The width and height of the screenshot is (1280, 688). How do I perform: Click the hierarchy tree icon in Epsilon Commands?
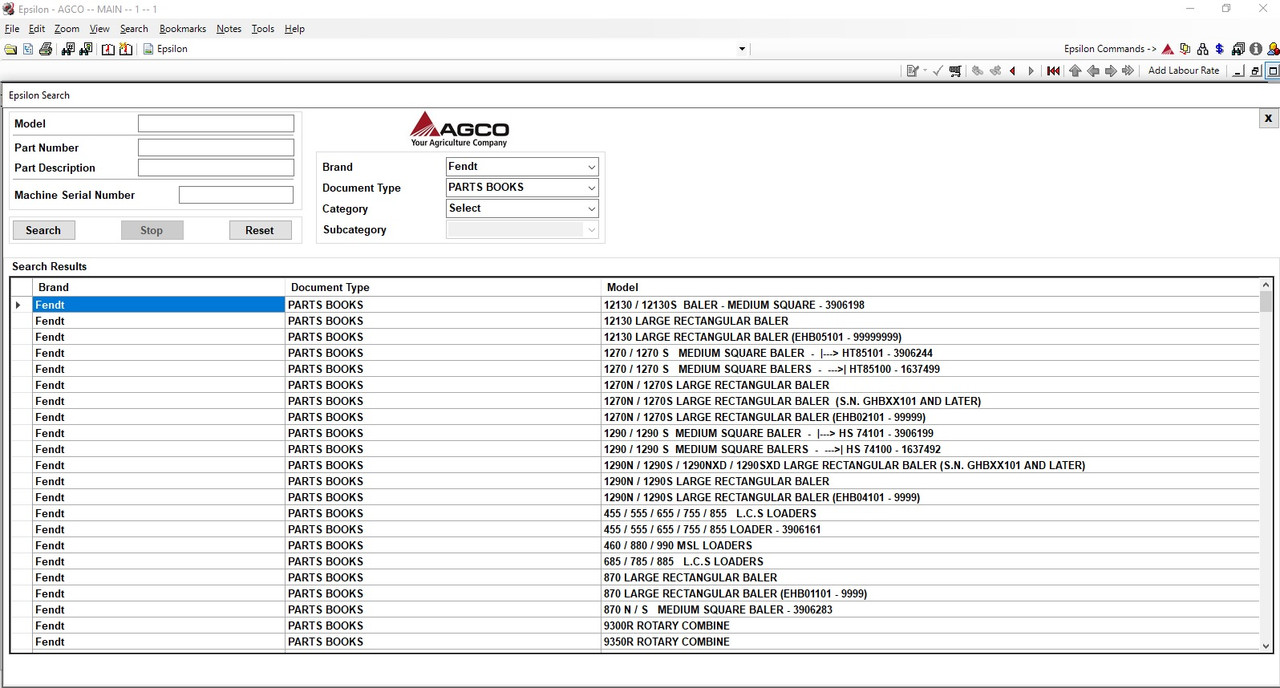[1202, 49]
